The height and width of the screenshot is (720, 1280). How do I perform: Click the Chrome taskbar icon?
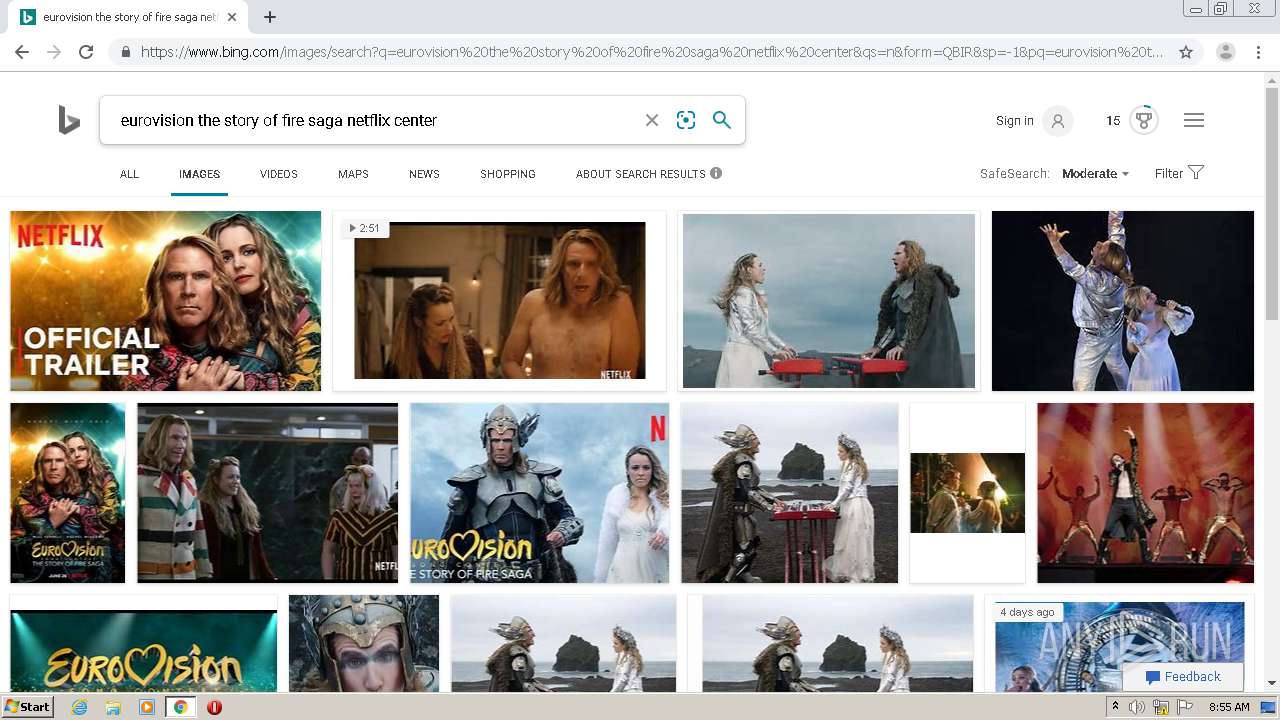coord(181,707)
